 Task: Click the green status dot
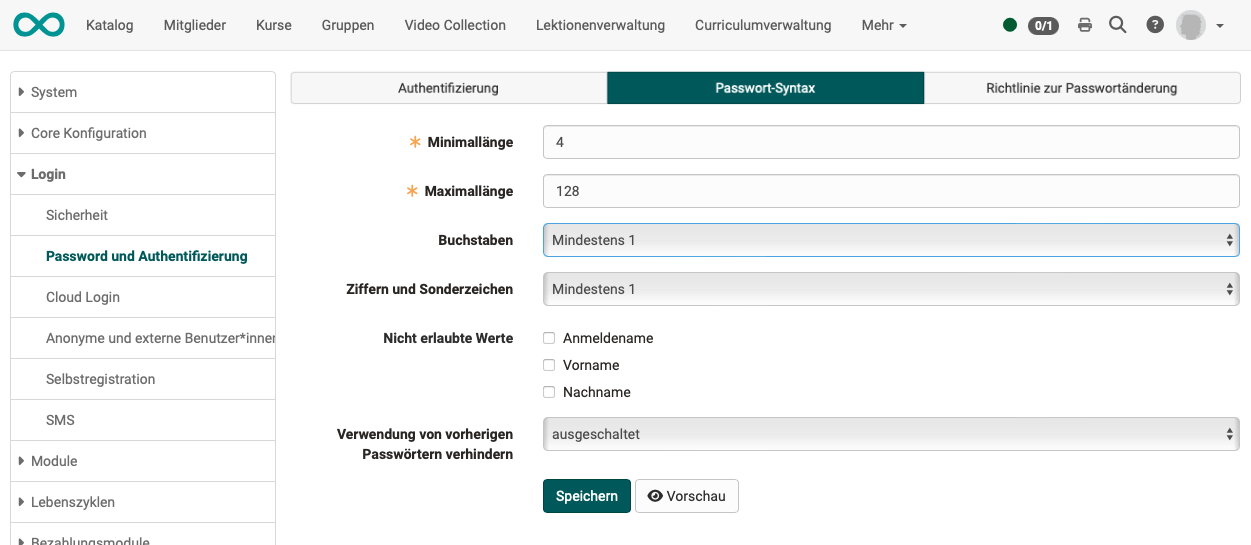[1010, 25]
